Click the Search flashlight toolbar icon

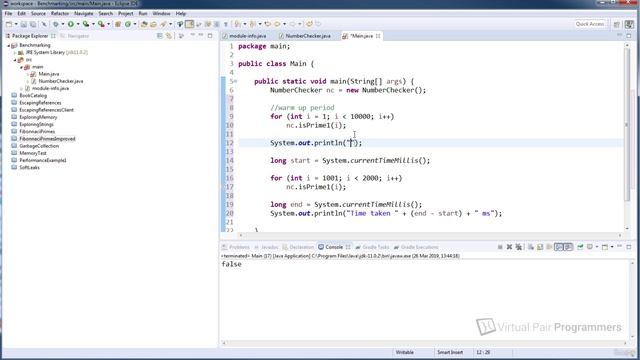click(x=164, y=24)
